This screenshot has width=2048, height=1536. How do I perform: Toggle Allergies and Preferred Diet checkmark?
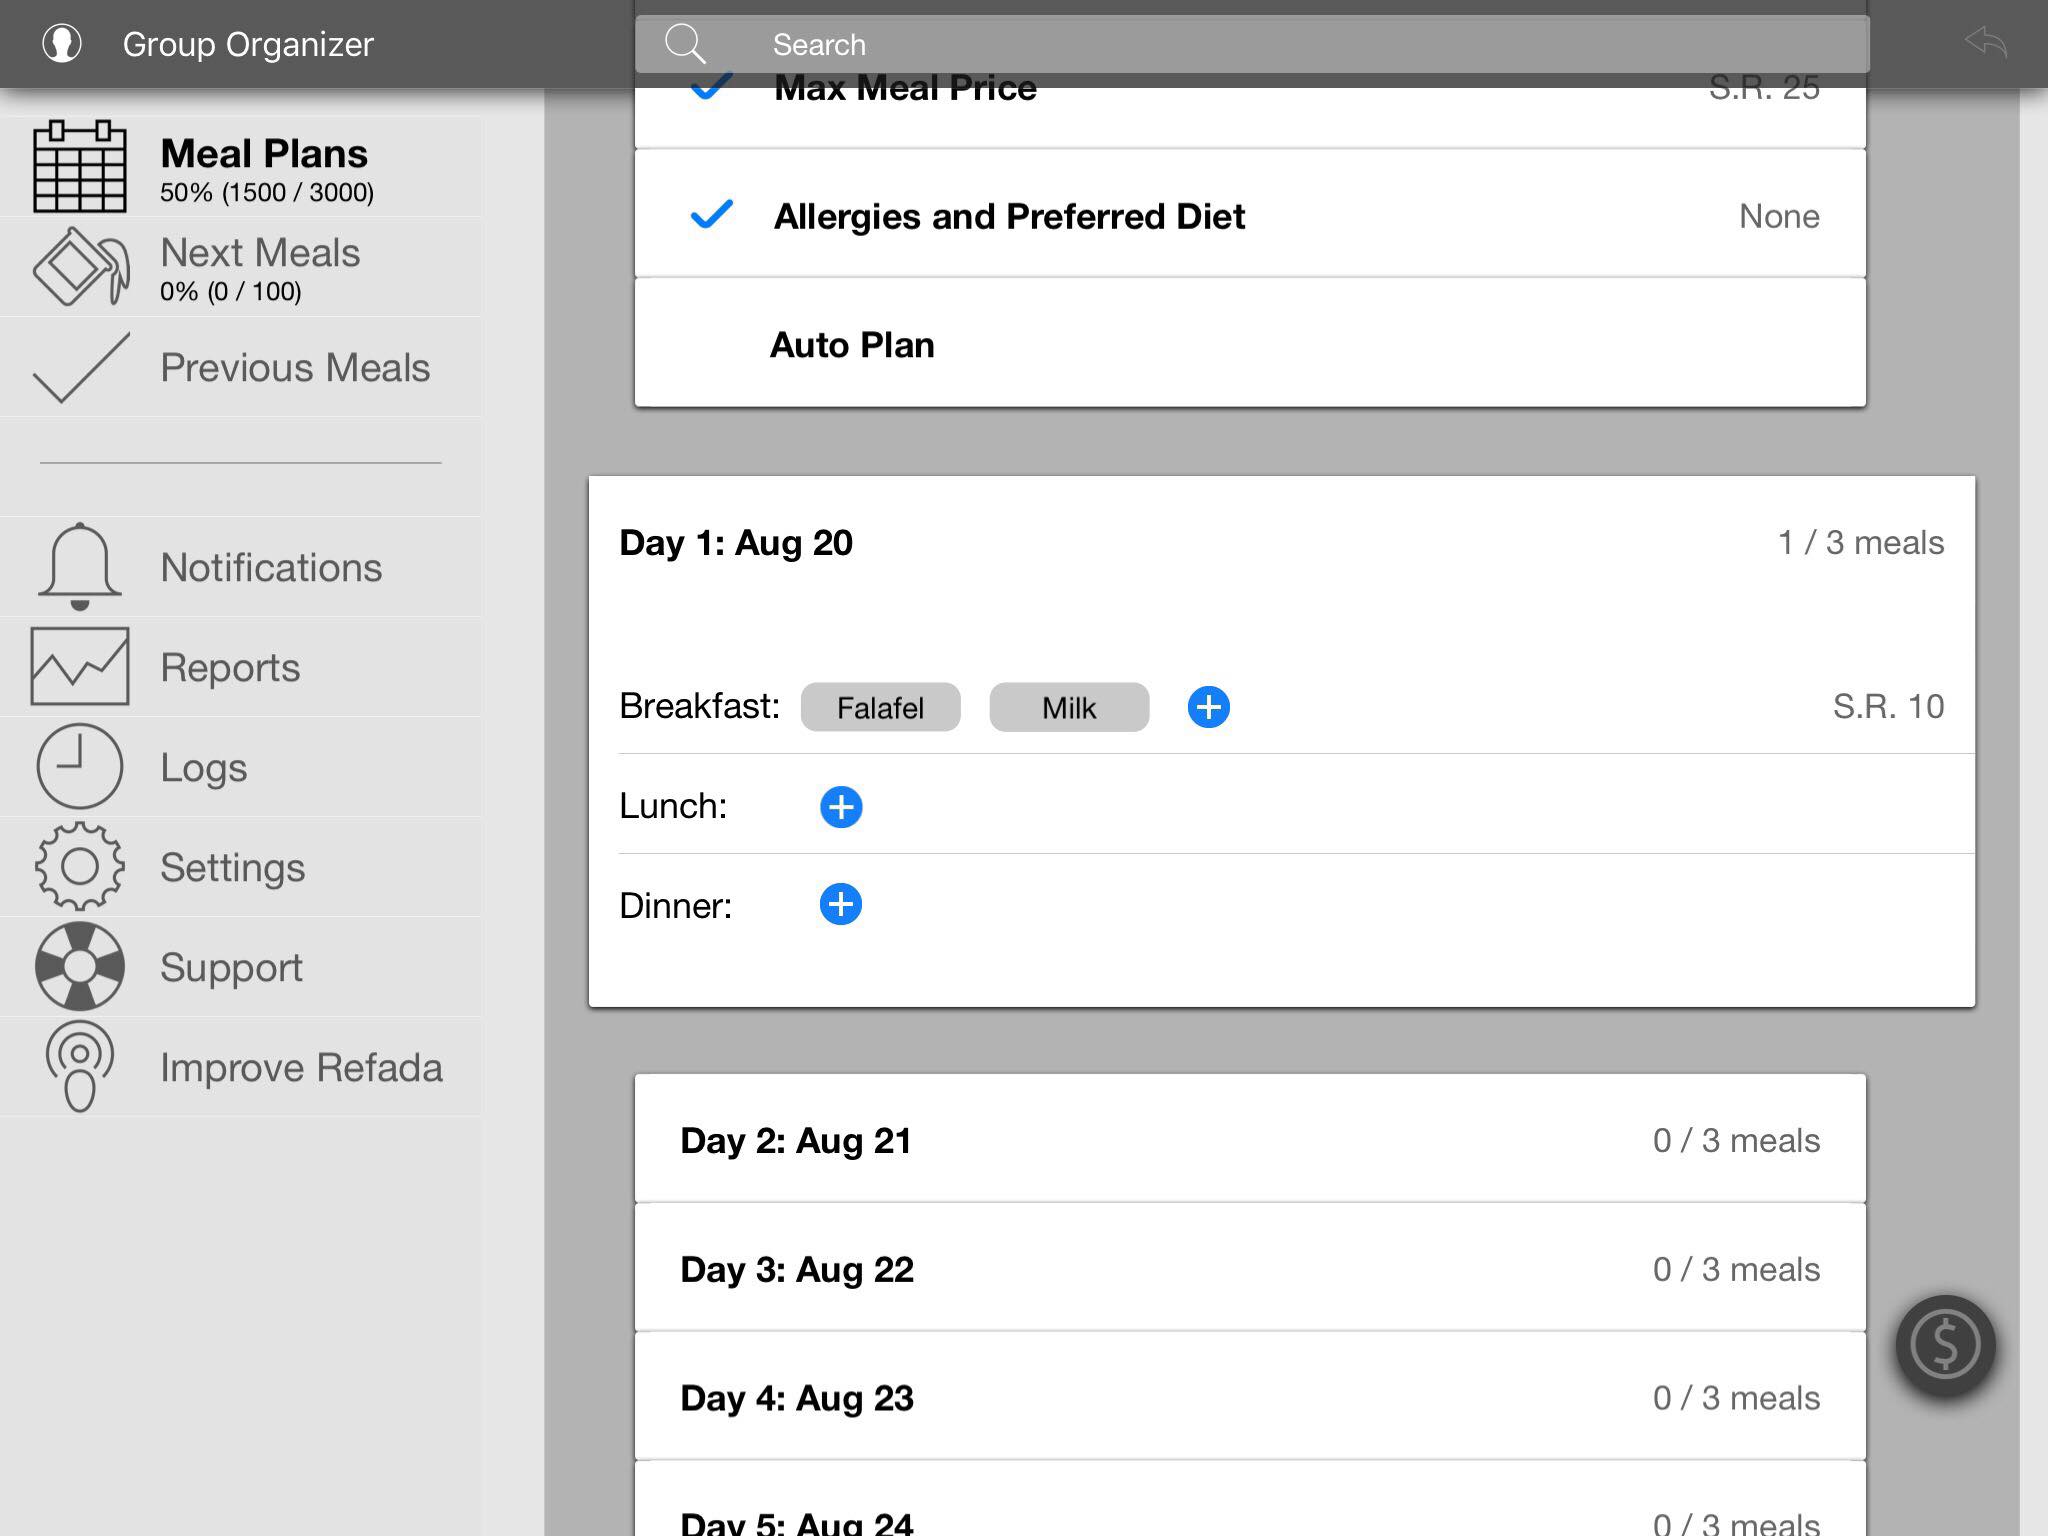(x=711, y=215)
